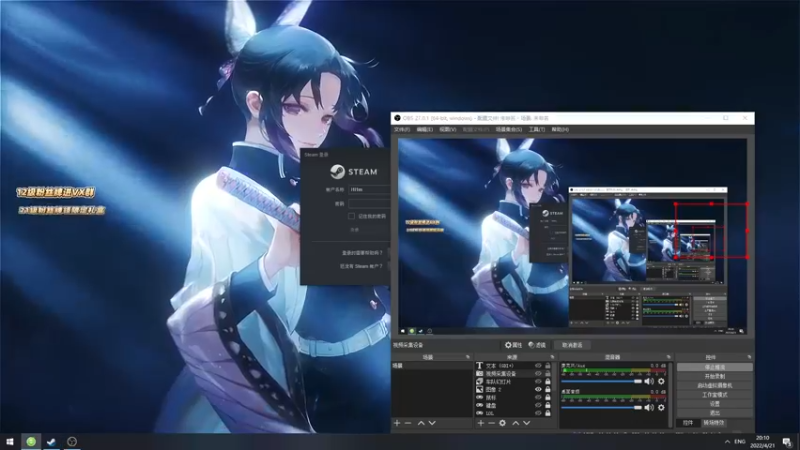800x450 pixels.
Task: Click Steam icon in Windows taskbar
Action: point(52,442)
